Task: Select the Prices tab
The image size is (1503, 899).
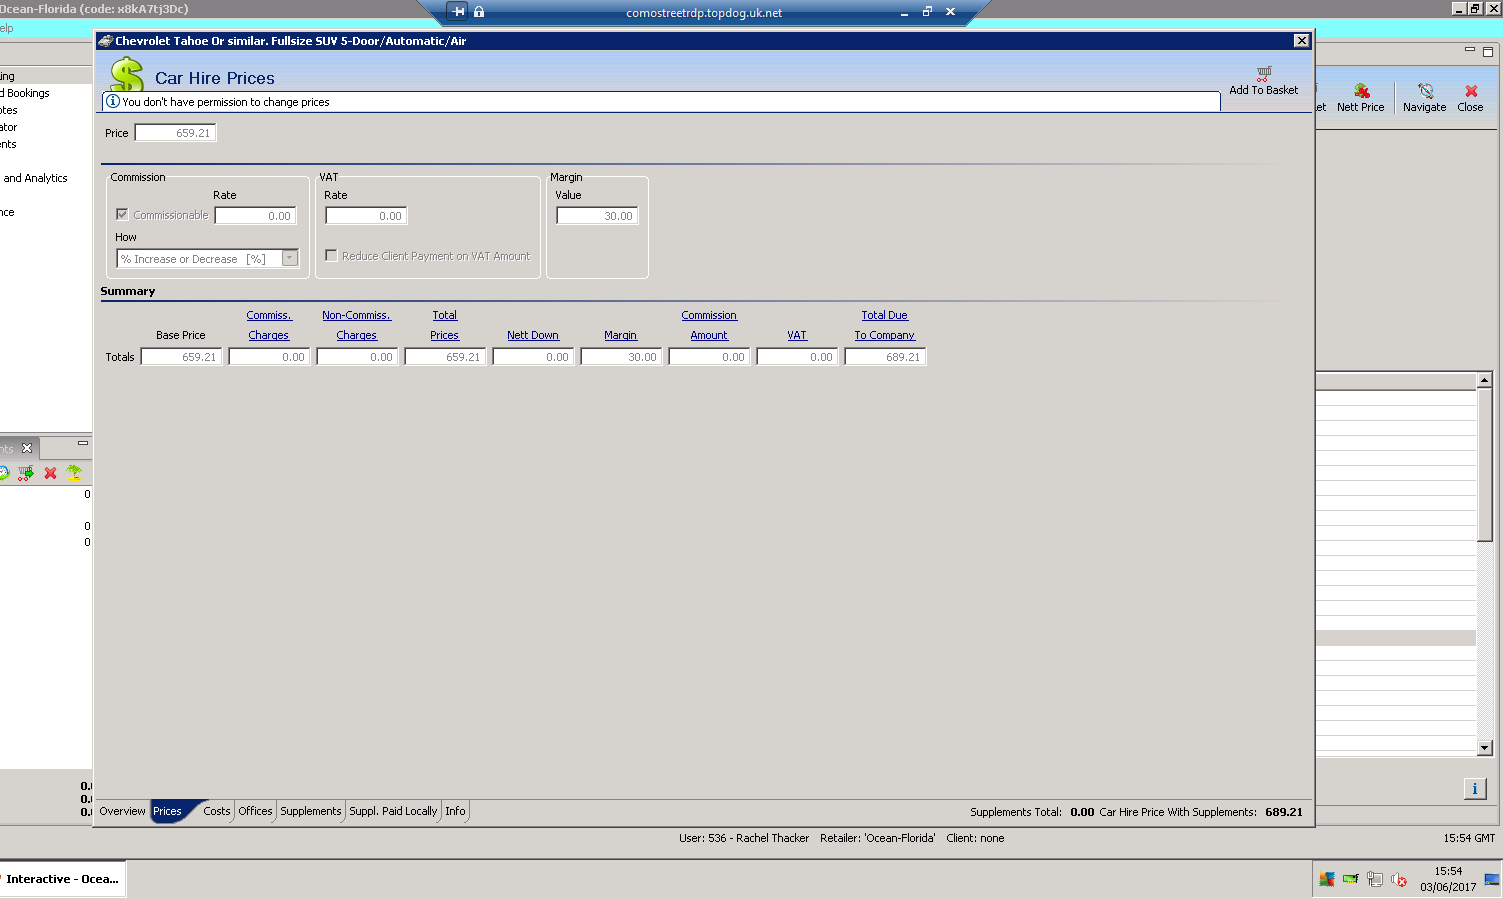Action: tap(167, 811)
